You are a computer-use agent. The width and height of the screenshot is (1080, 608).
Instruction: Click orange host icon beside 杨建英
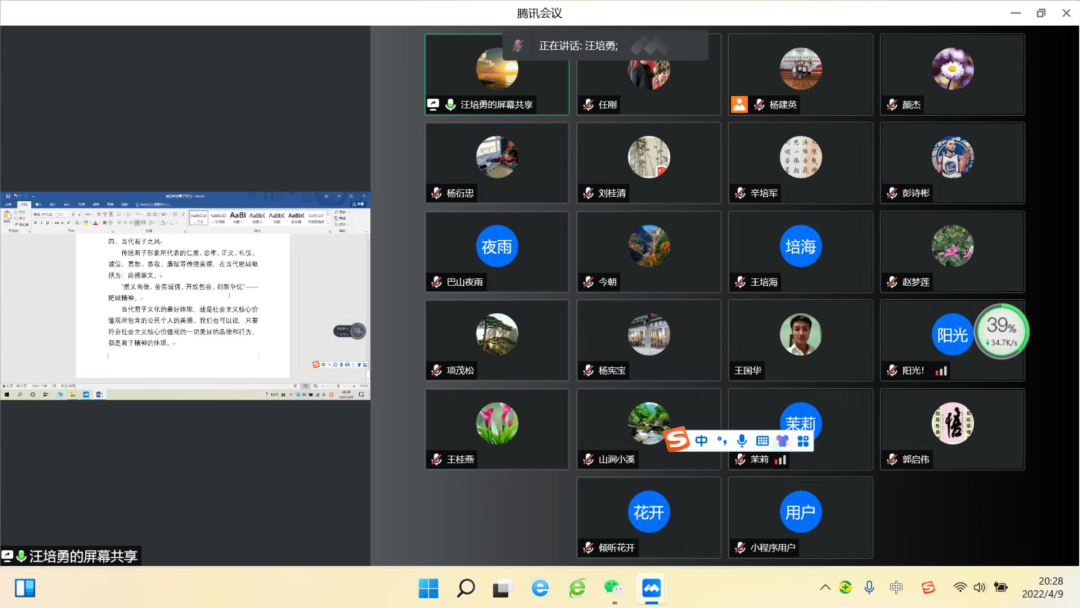(739, 104)
